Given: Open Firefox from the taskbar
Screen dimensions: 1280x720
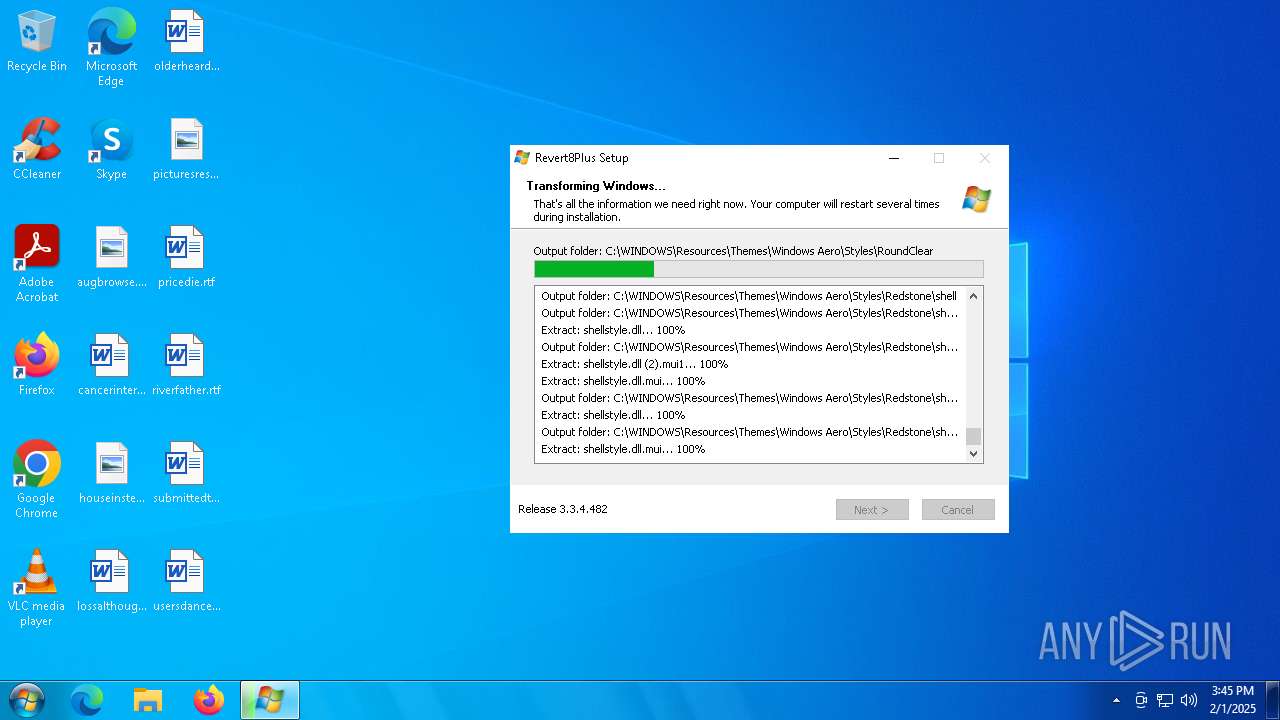Looking at the screenshot, I should (x=209, y=700).
